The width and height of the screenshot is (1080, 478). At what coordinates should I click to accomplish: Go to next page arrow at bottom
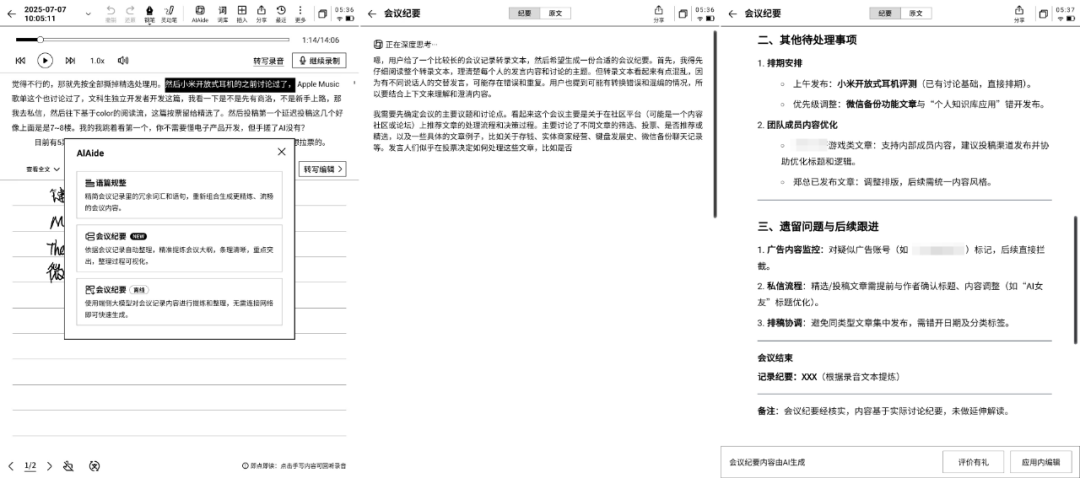pos(50,466)
